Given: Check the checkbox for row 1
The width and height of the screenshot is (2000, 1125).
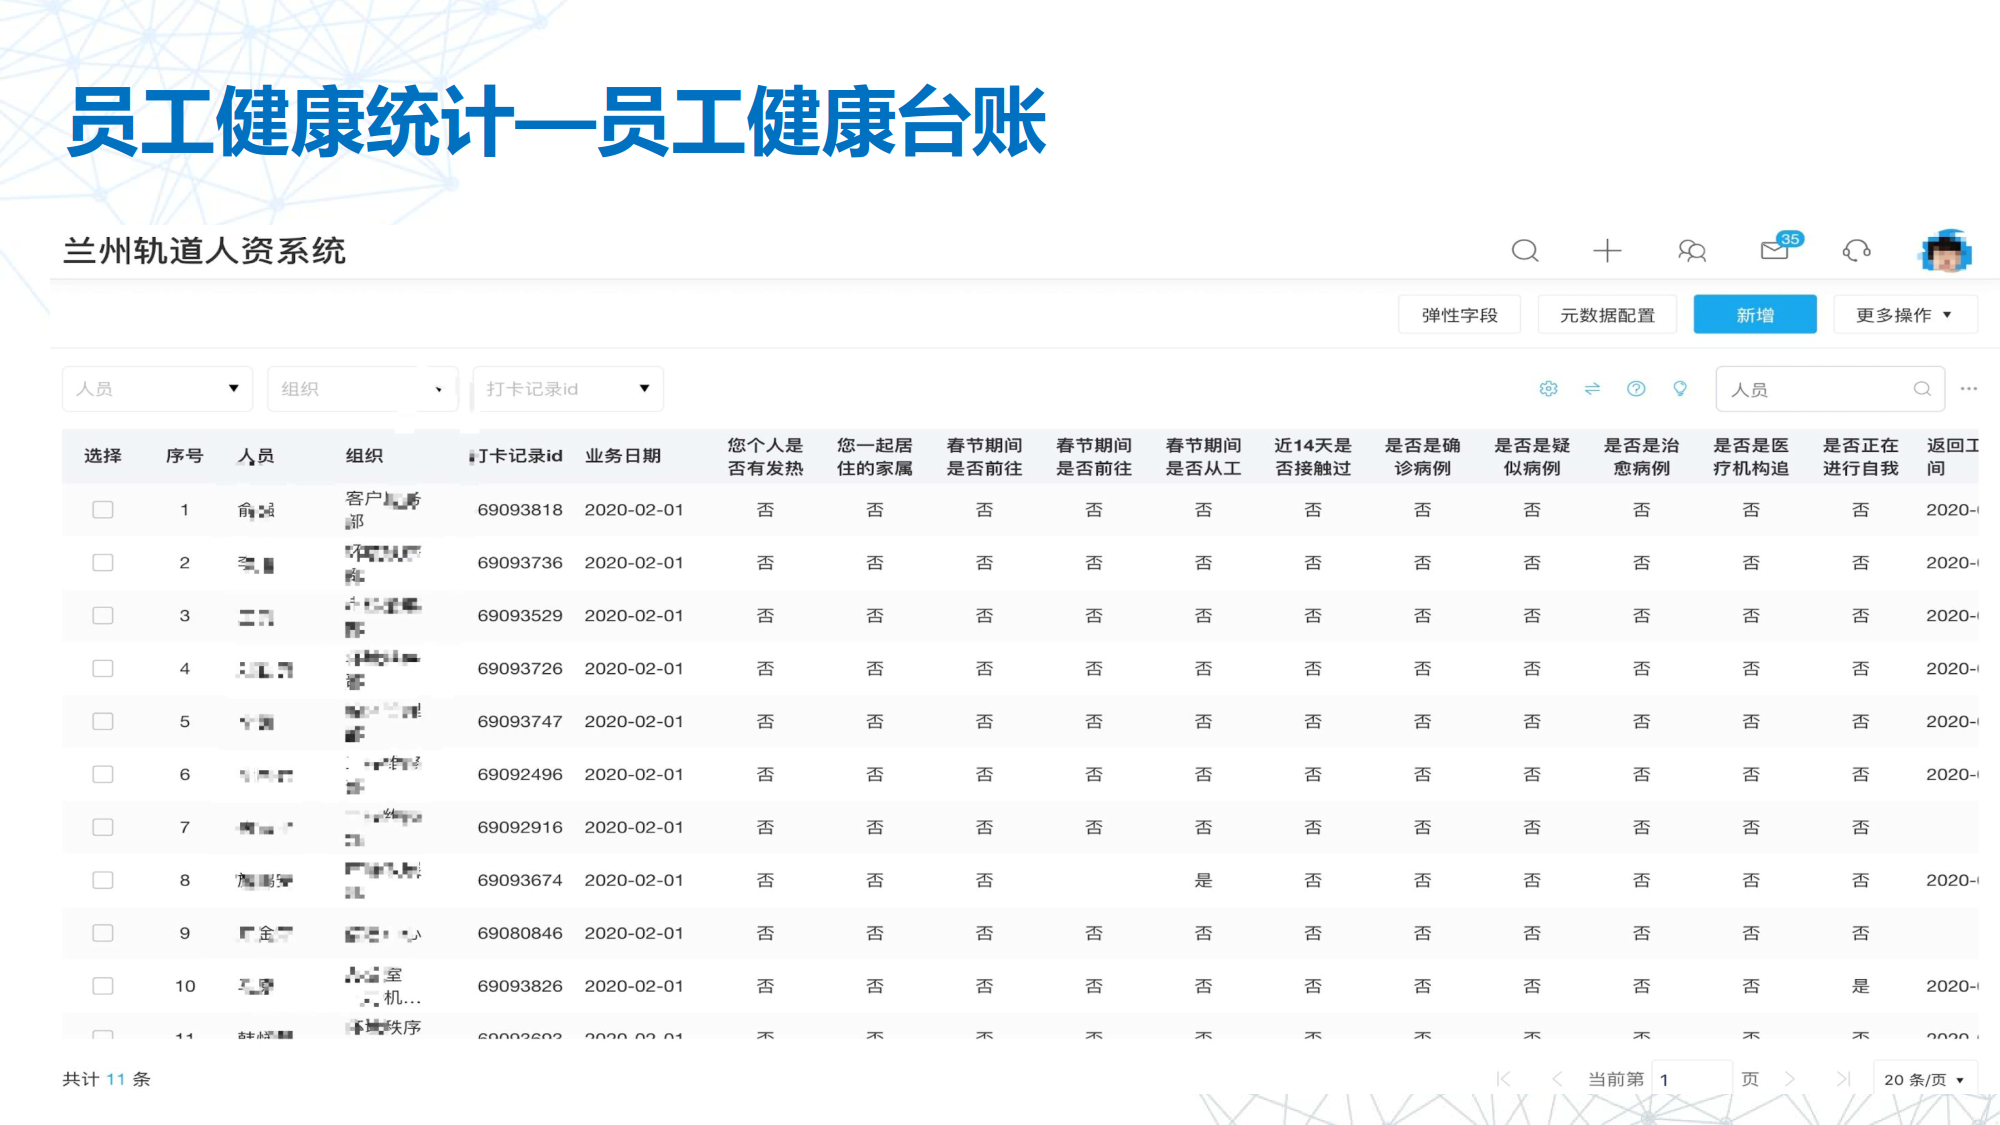Looking at the screenshot, I should [103, 510].
